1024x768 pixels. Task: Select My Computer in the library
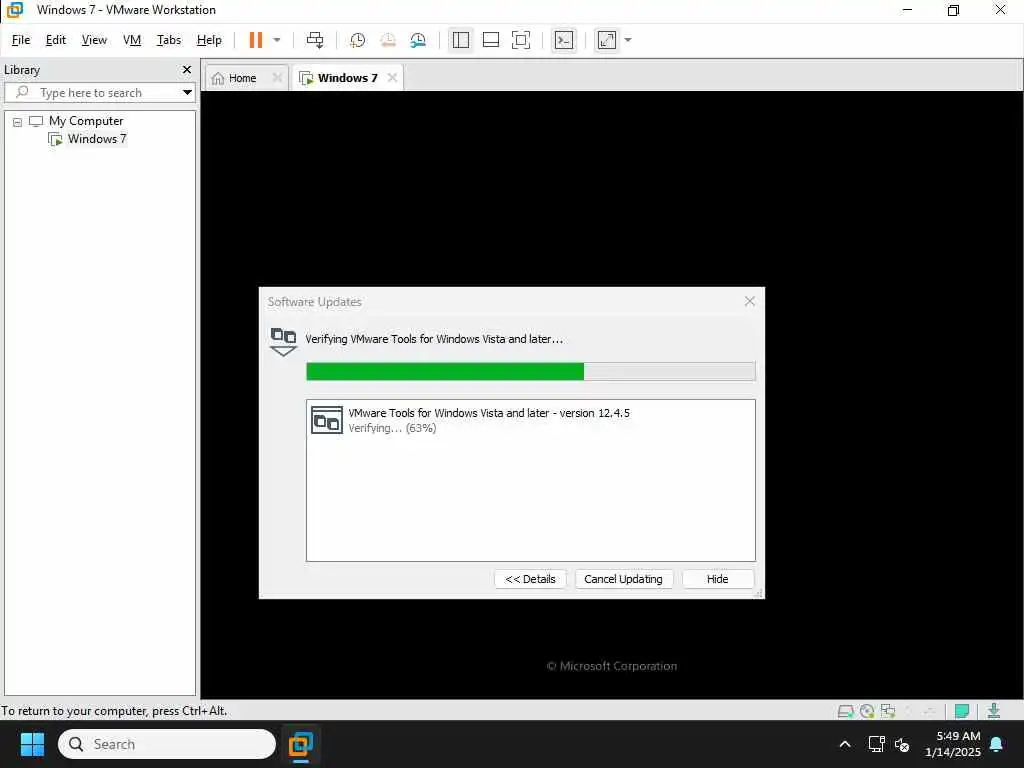pos(86,121)
